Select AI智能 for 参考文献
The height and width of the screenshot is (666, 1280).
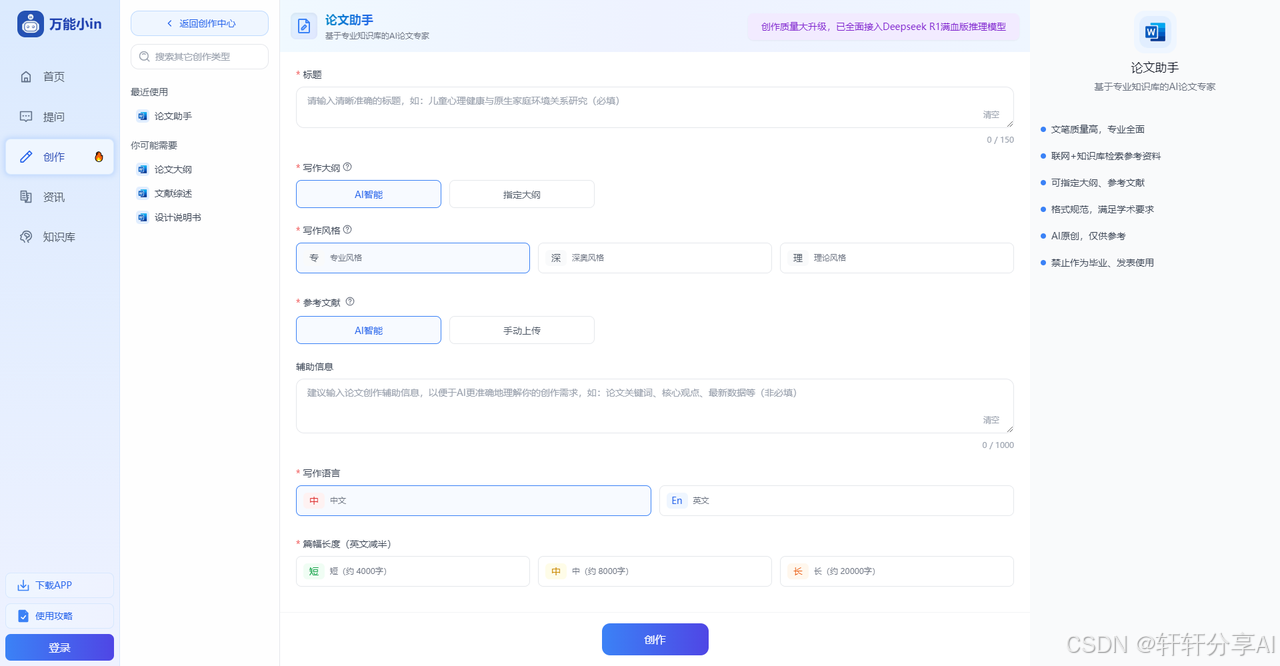[368, 330]
